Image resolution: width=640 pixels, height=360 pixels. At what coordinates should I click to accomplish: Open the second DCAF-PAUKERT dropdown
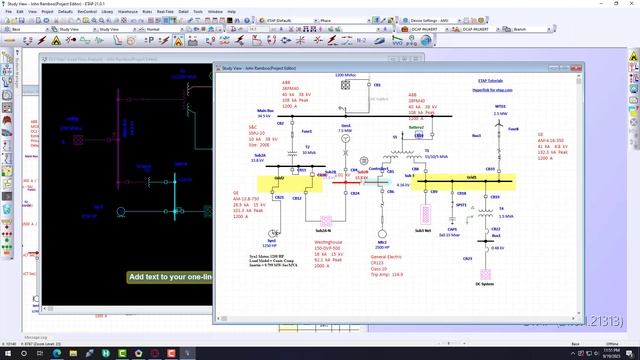coord(480,29)
